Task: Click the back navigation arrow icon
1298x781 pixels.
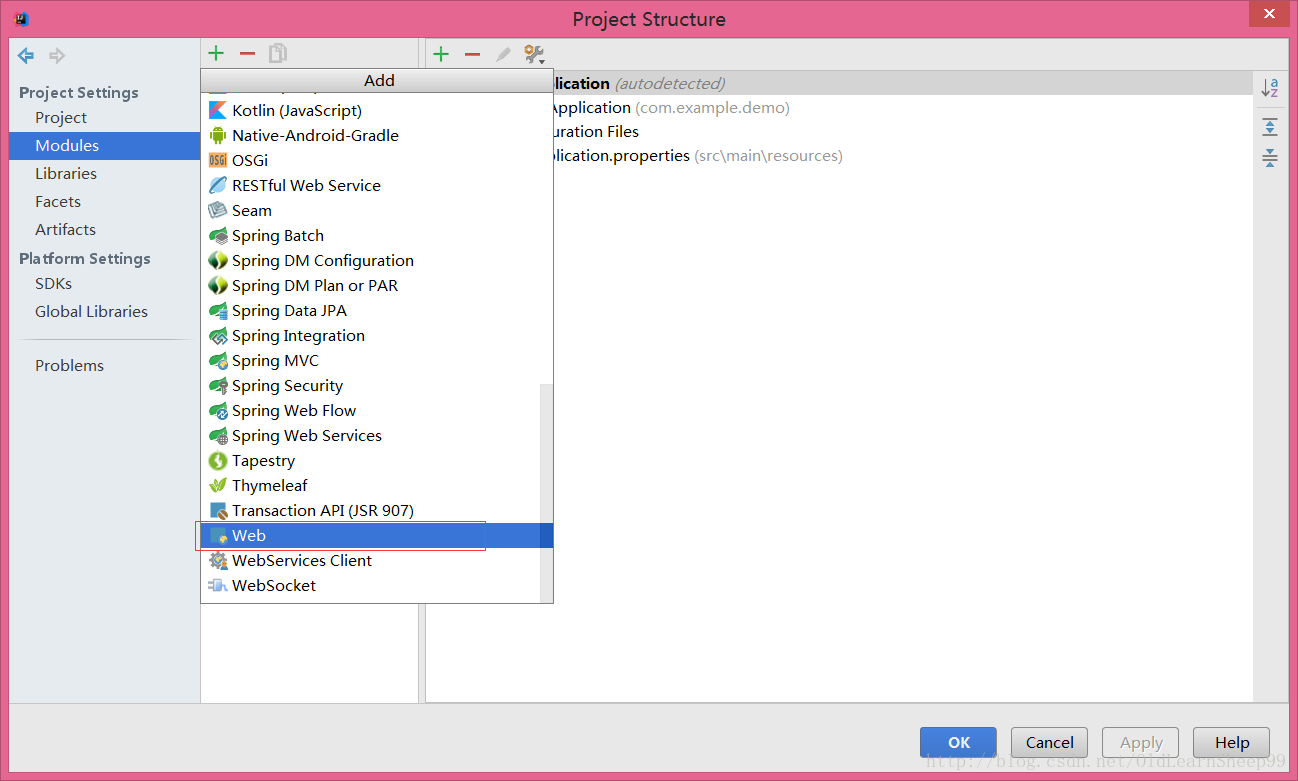Action: 26,55
